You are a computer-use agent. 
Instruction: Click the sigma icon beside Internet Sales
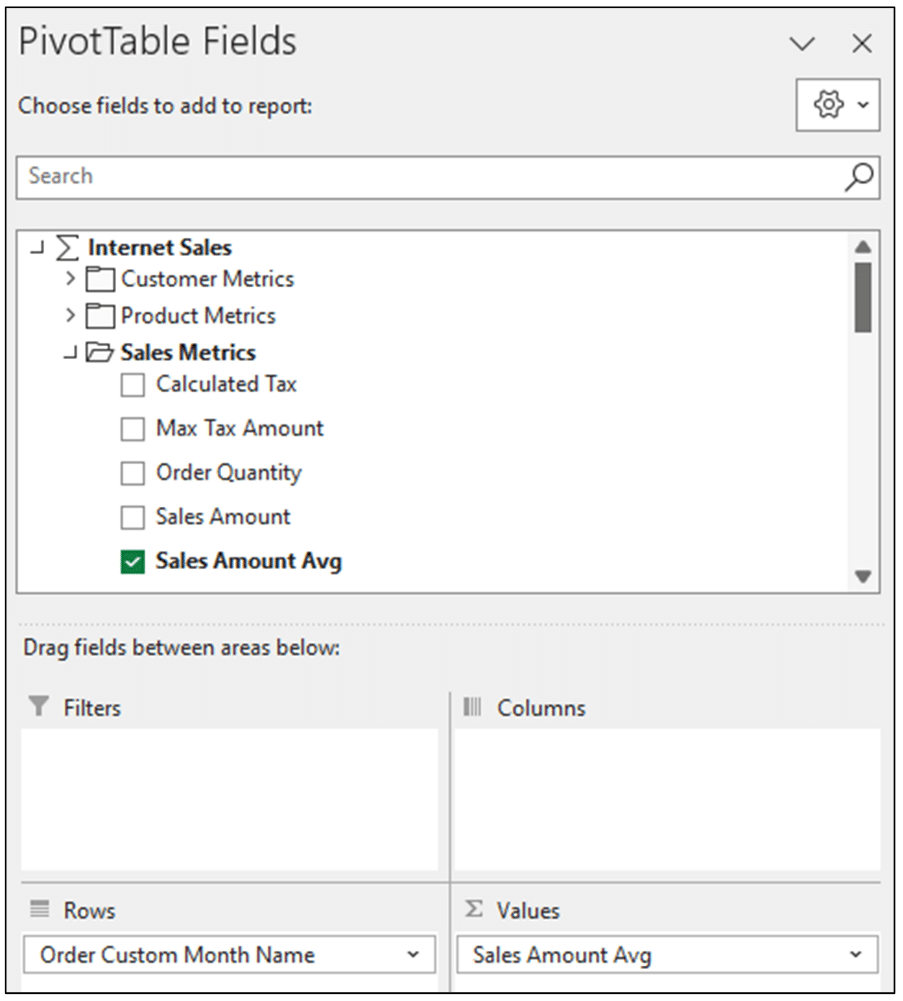point(66,247)
